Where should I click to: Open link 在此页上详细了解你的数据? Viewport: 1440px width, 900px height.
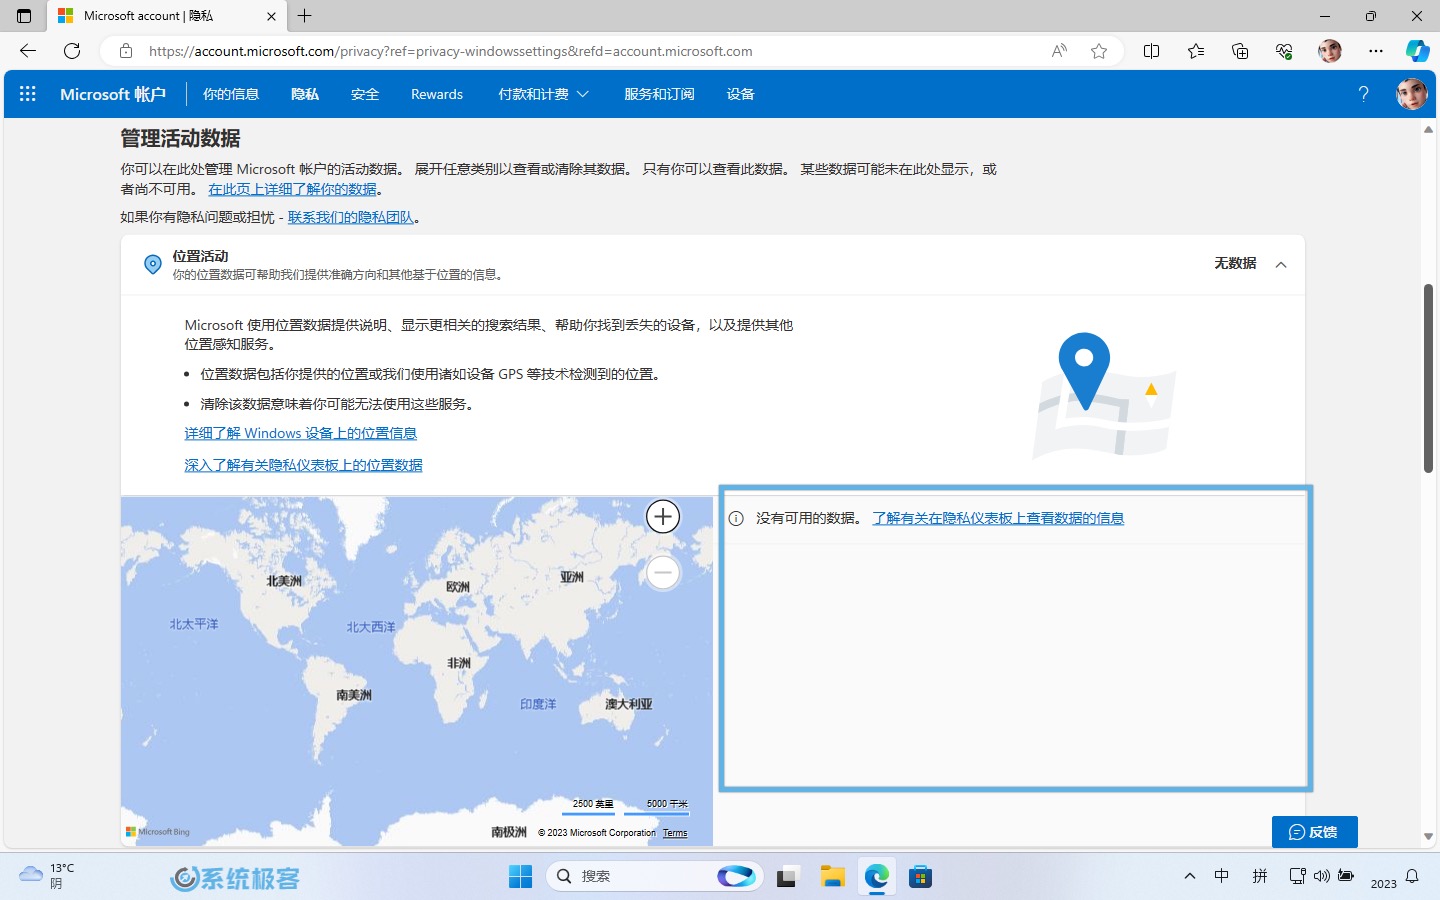tap(293, 189)
